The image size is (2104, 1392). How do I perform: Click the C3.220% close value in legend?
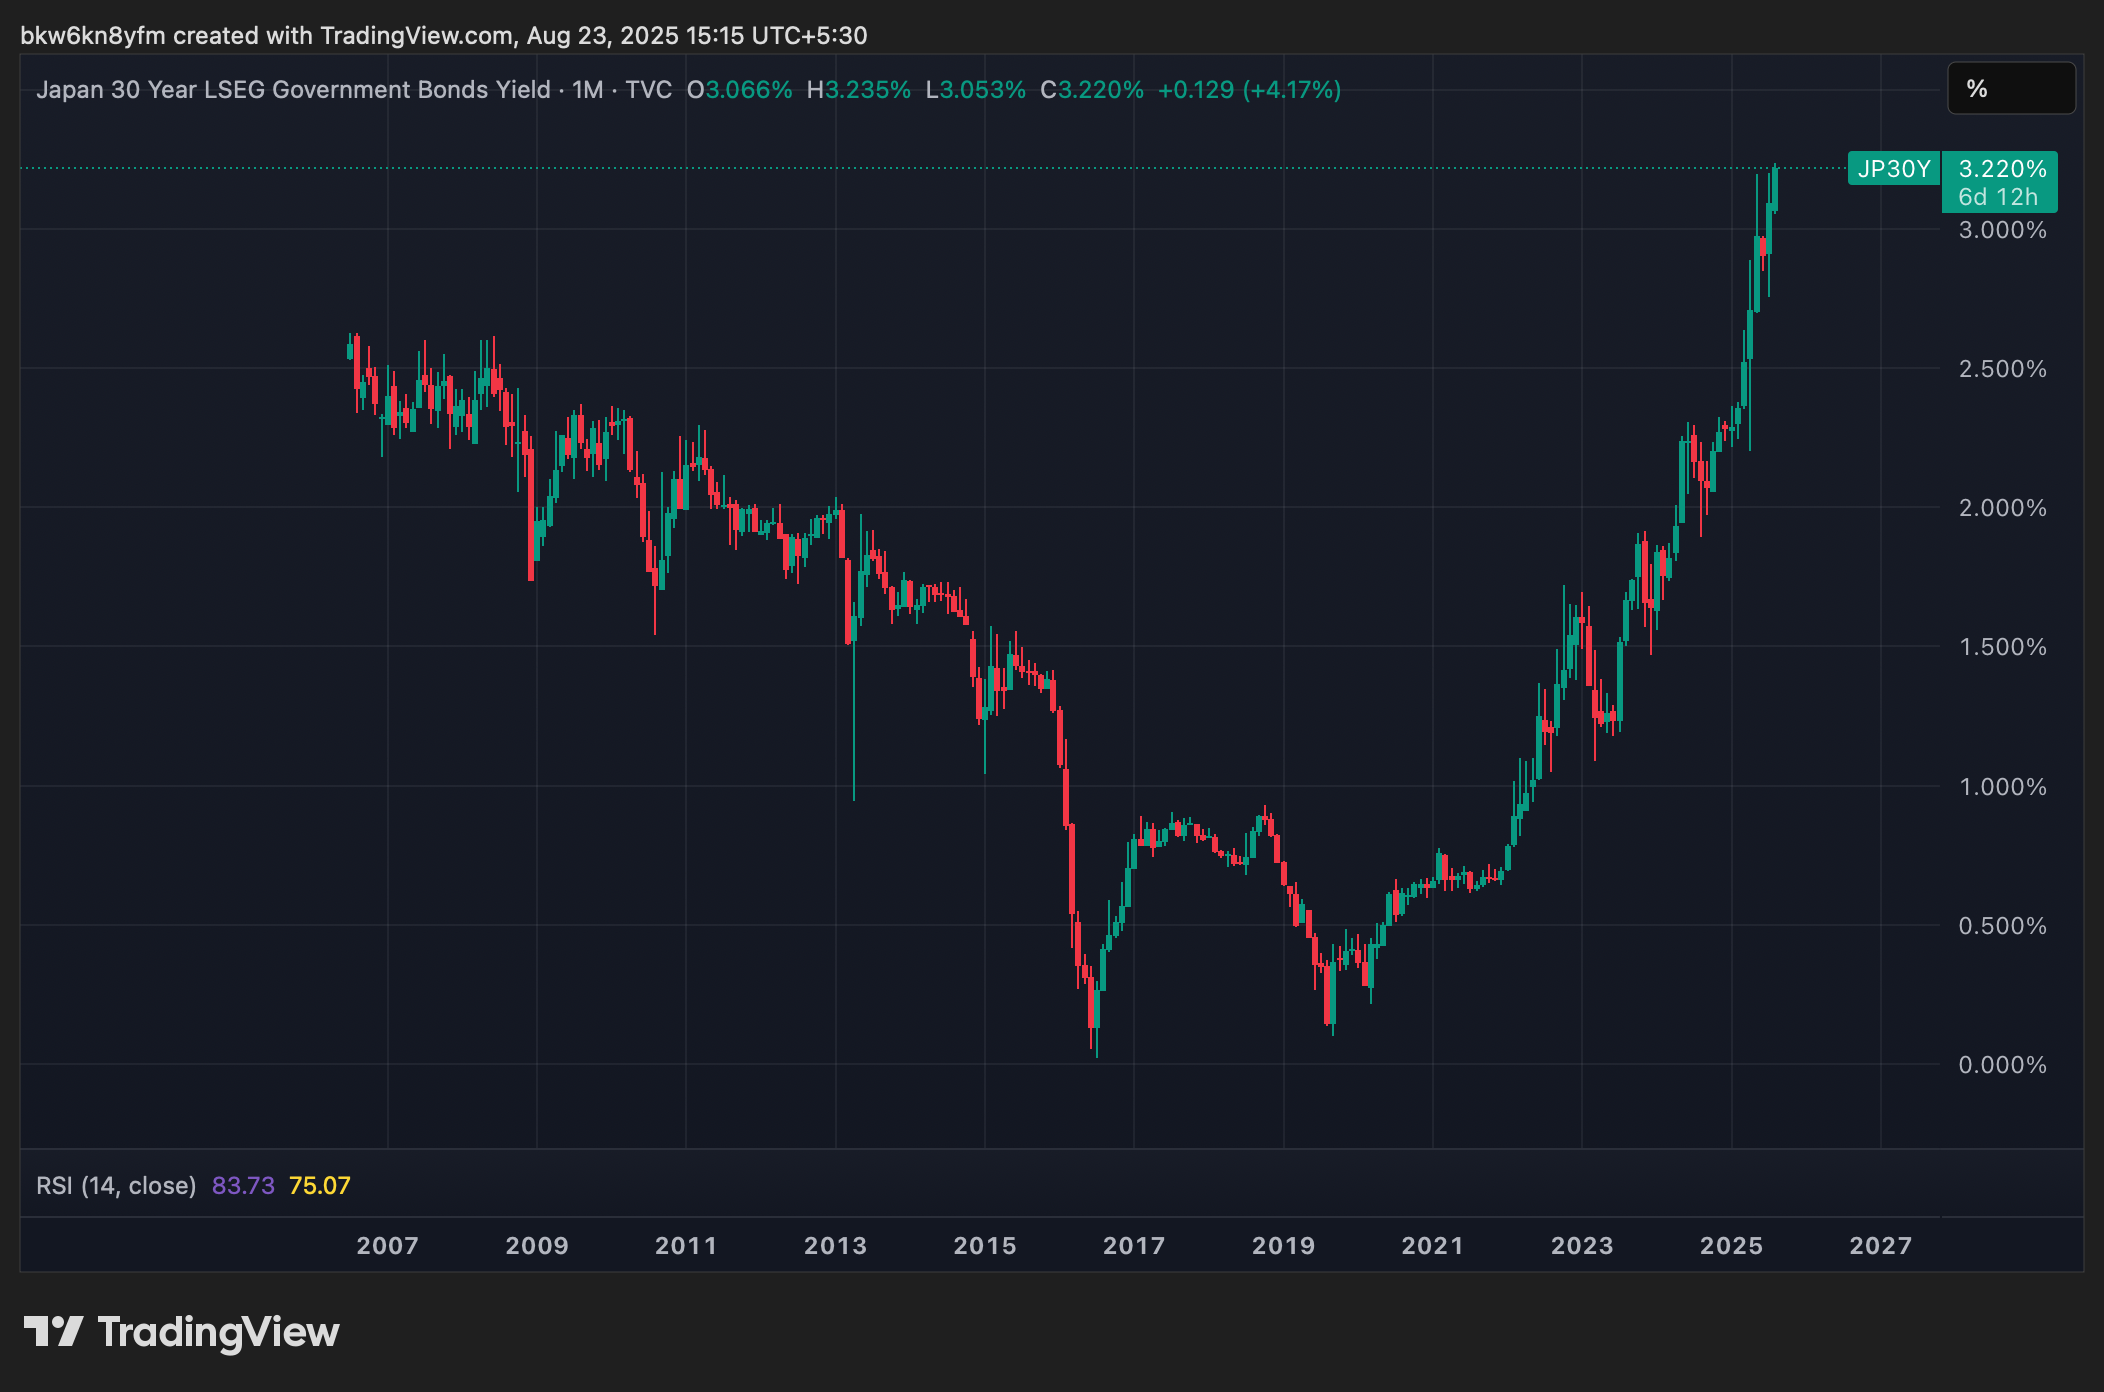click(1091, 90)
